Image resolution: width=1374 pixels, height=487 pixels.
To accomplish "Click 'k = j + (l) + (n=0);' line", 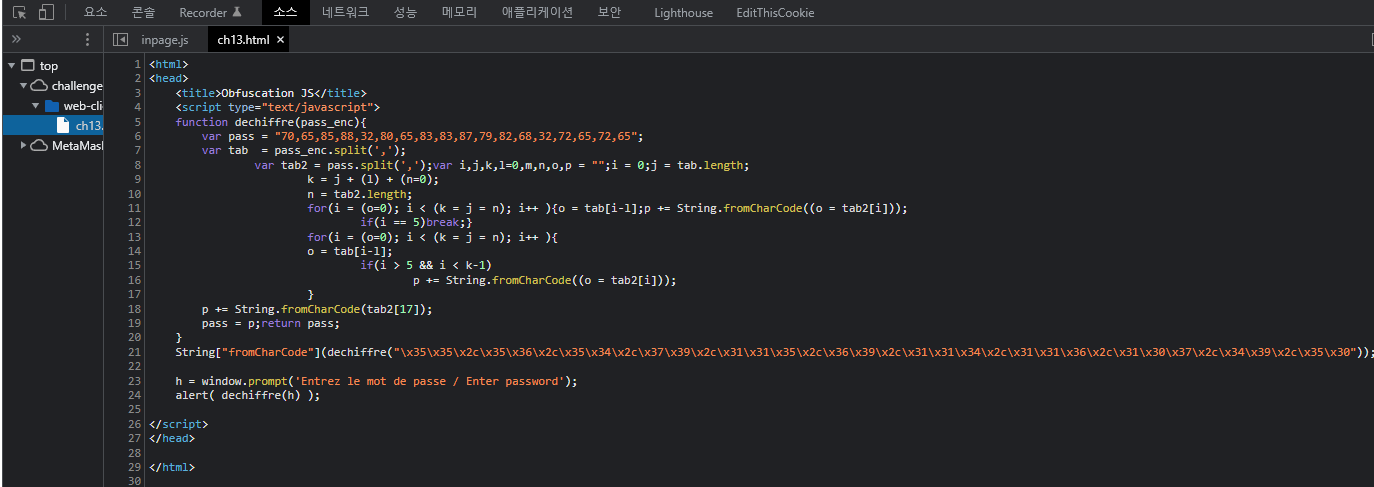I will click(x=374, y=179).
